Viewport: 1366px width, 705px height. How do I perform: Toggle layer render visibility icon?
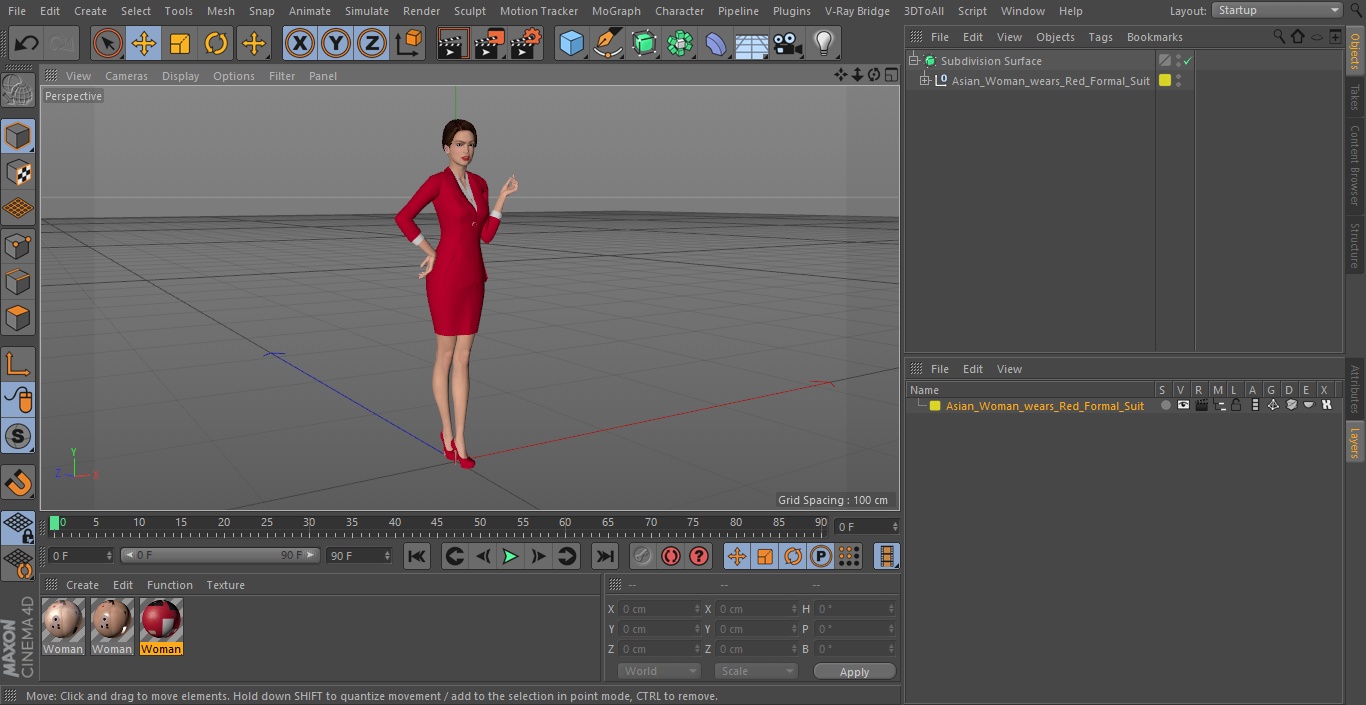coord(1201,406)
